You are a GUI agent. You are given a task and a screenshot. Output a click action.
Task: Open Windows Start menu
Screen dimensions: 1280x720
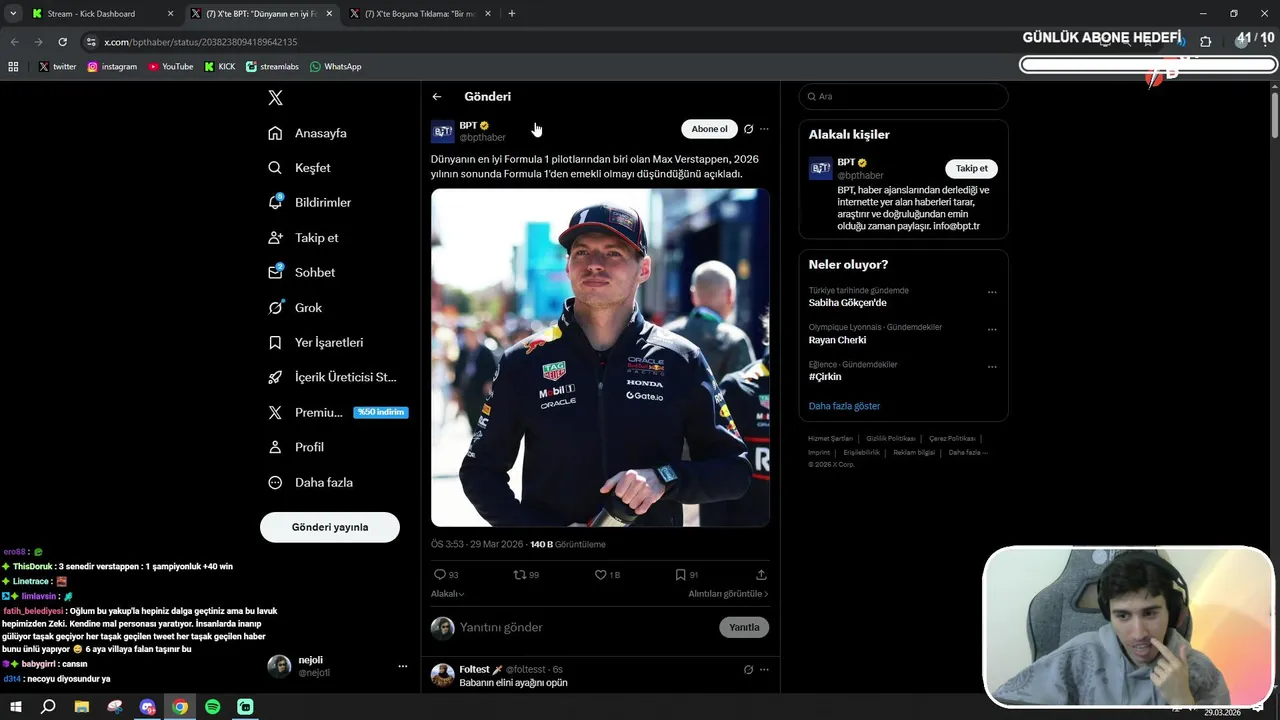click(16, 707)
